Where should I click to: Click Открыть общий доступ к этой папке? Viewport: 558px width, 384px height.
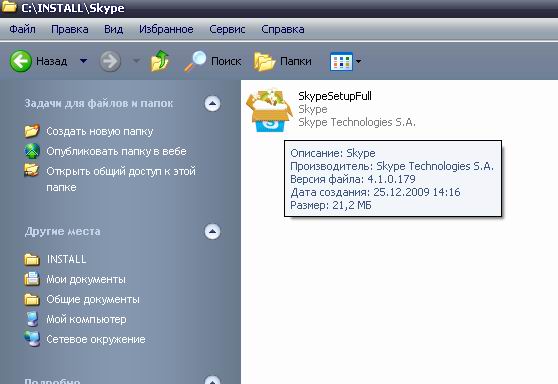pos(121,179)
